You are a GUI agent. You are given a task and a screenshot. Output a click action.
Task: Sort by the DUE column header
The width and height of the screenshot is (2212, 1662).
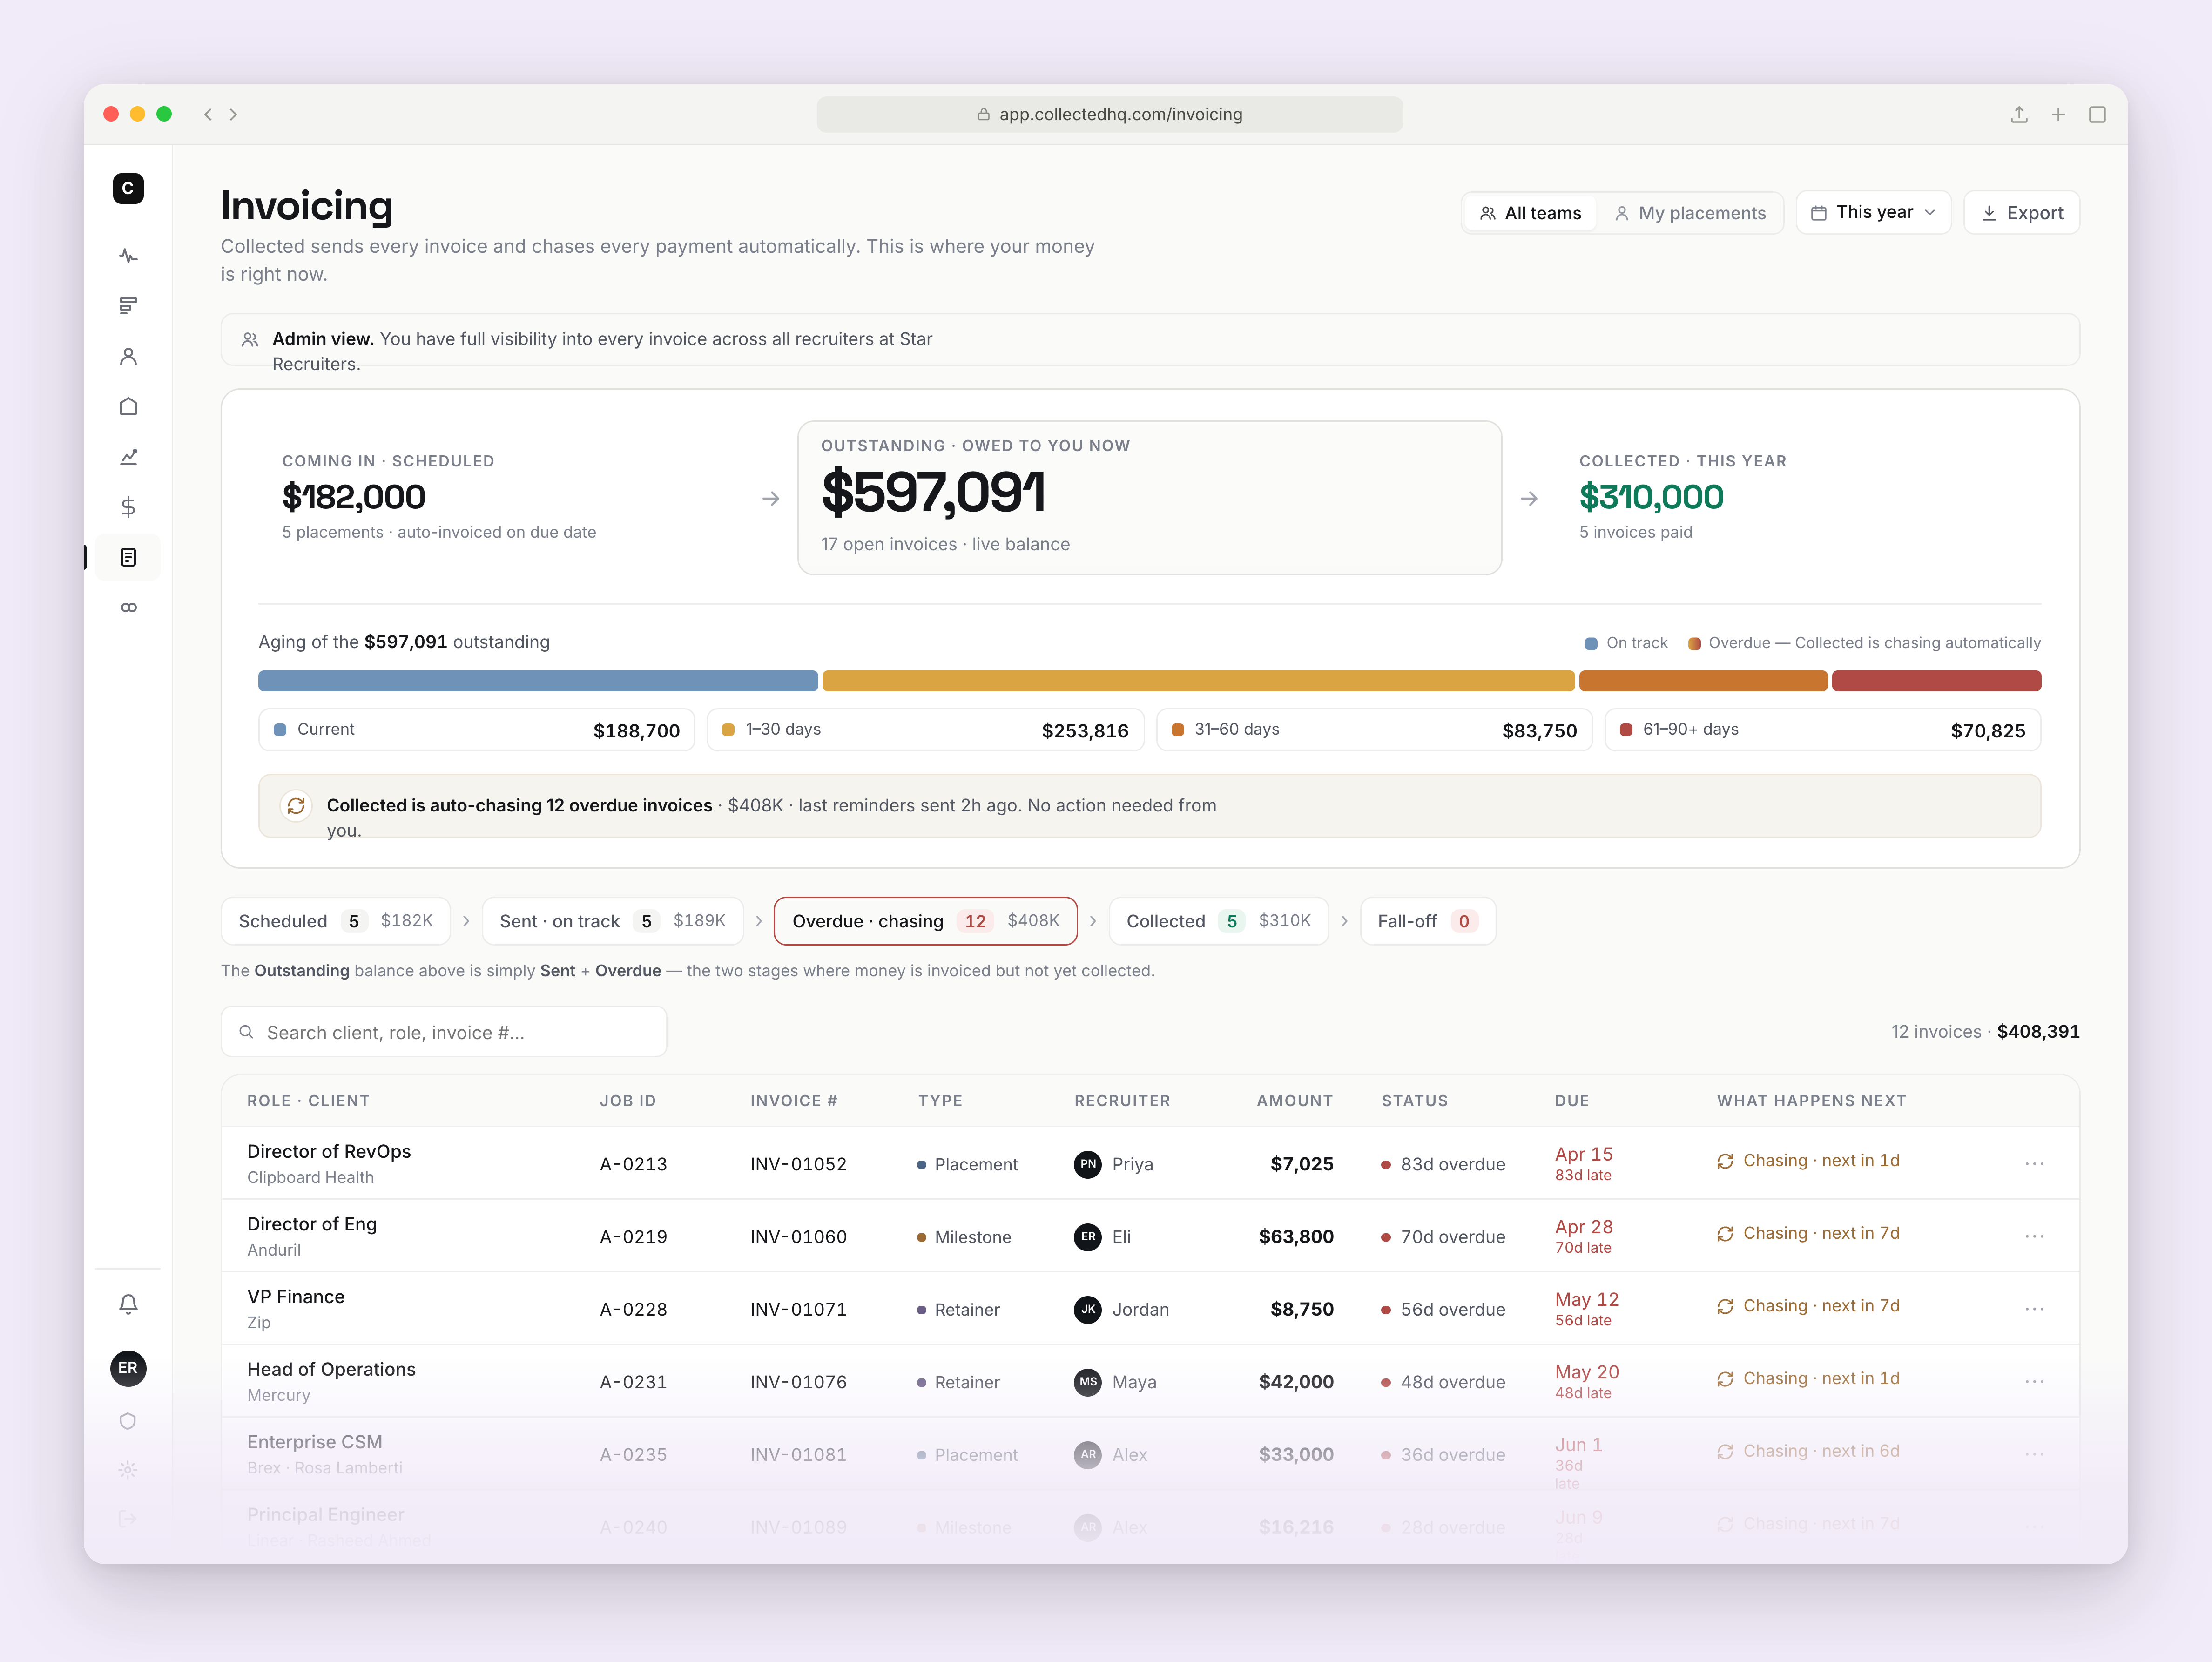click(x=1571, y=1101)
